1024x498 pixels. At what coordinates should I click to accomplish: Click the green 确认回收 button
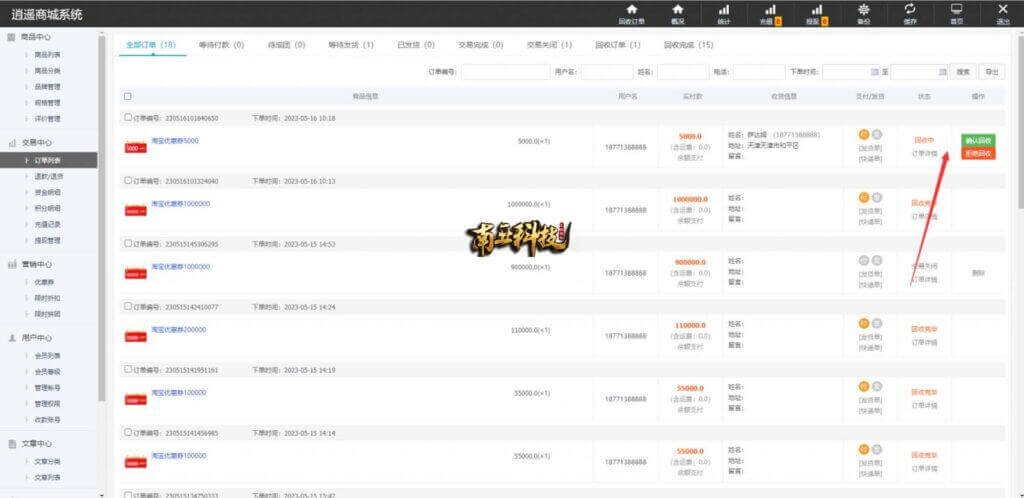[977, 141]
